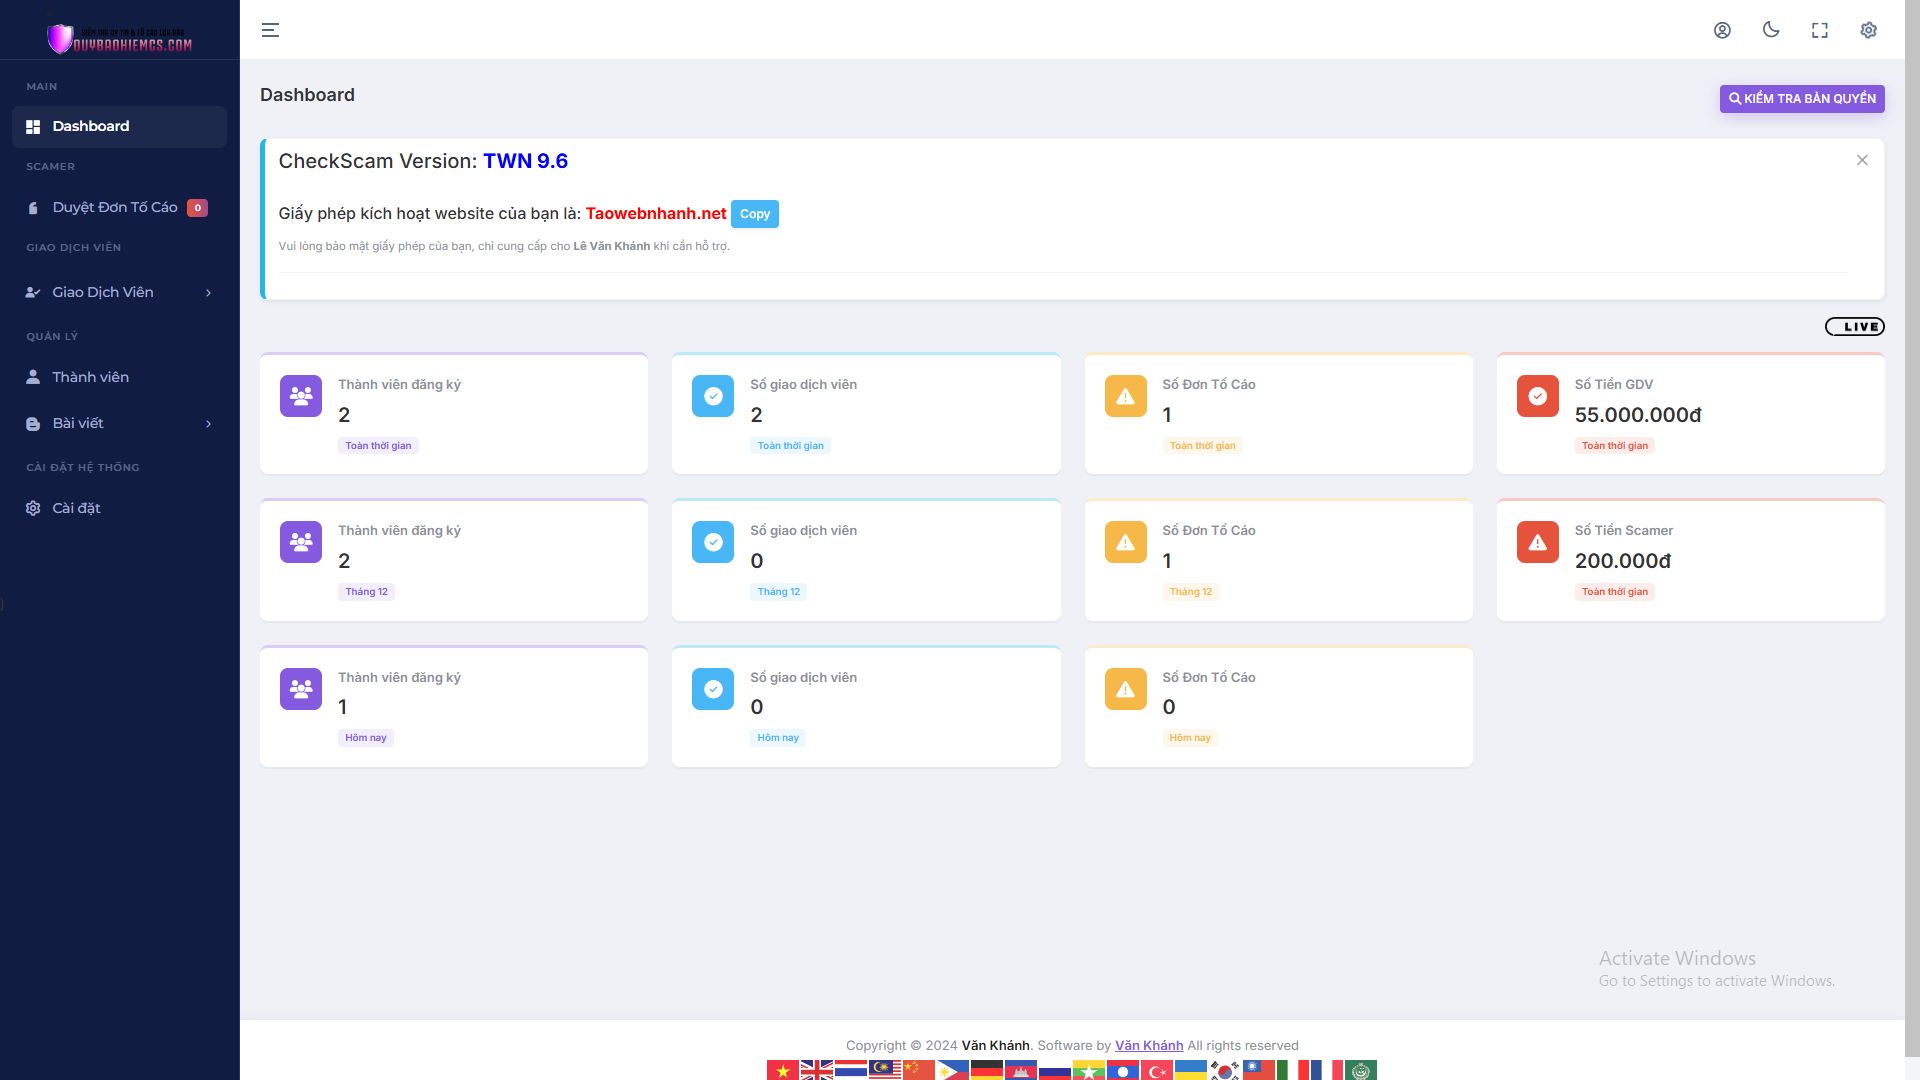Select the UK flag in the footer

818,1069
